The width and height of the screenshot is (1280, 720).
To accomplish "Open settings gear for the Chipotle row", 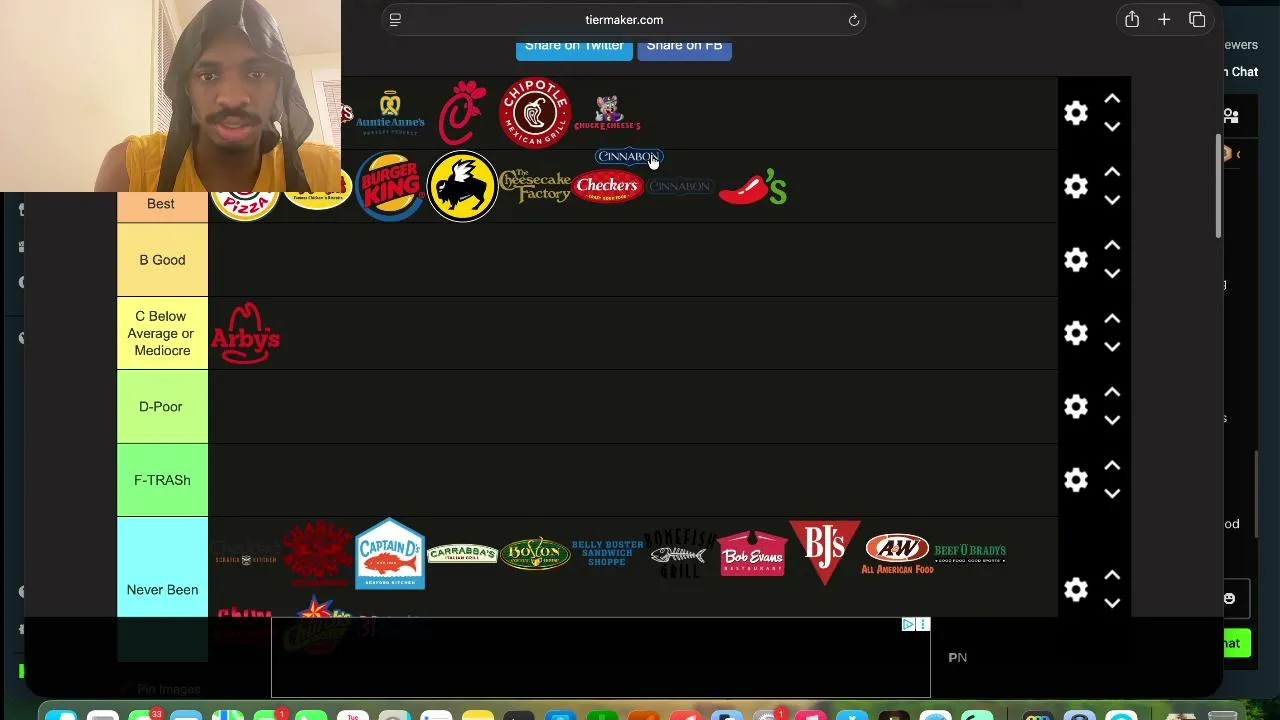I will [1076, 113].
